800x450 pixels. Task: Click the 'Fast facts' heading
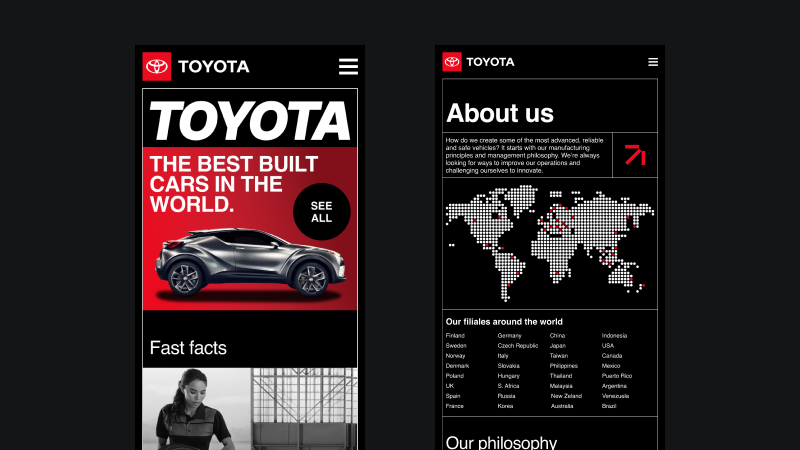tap(188, 348)
